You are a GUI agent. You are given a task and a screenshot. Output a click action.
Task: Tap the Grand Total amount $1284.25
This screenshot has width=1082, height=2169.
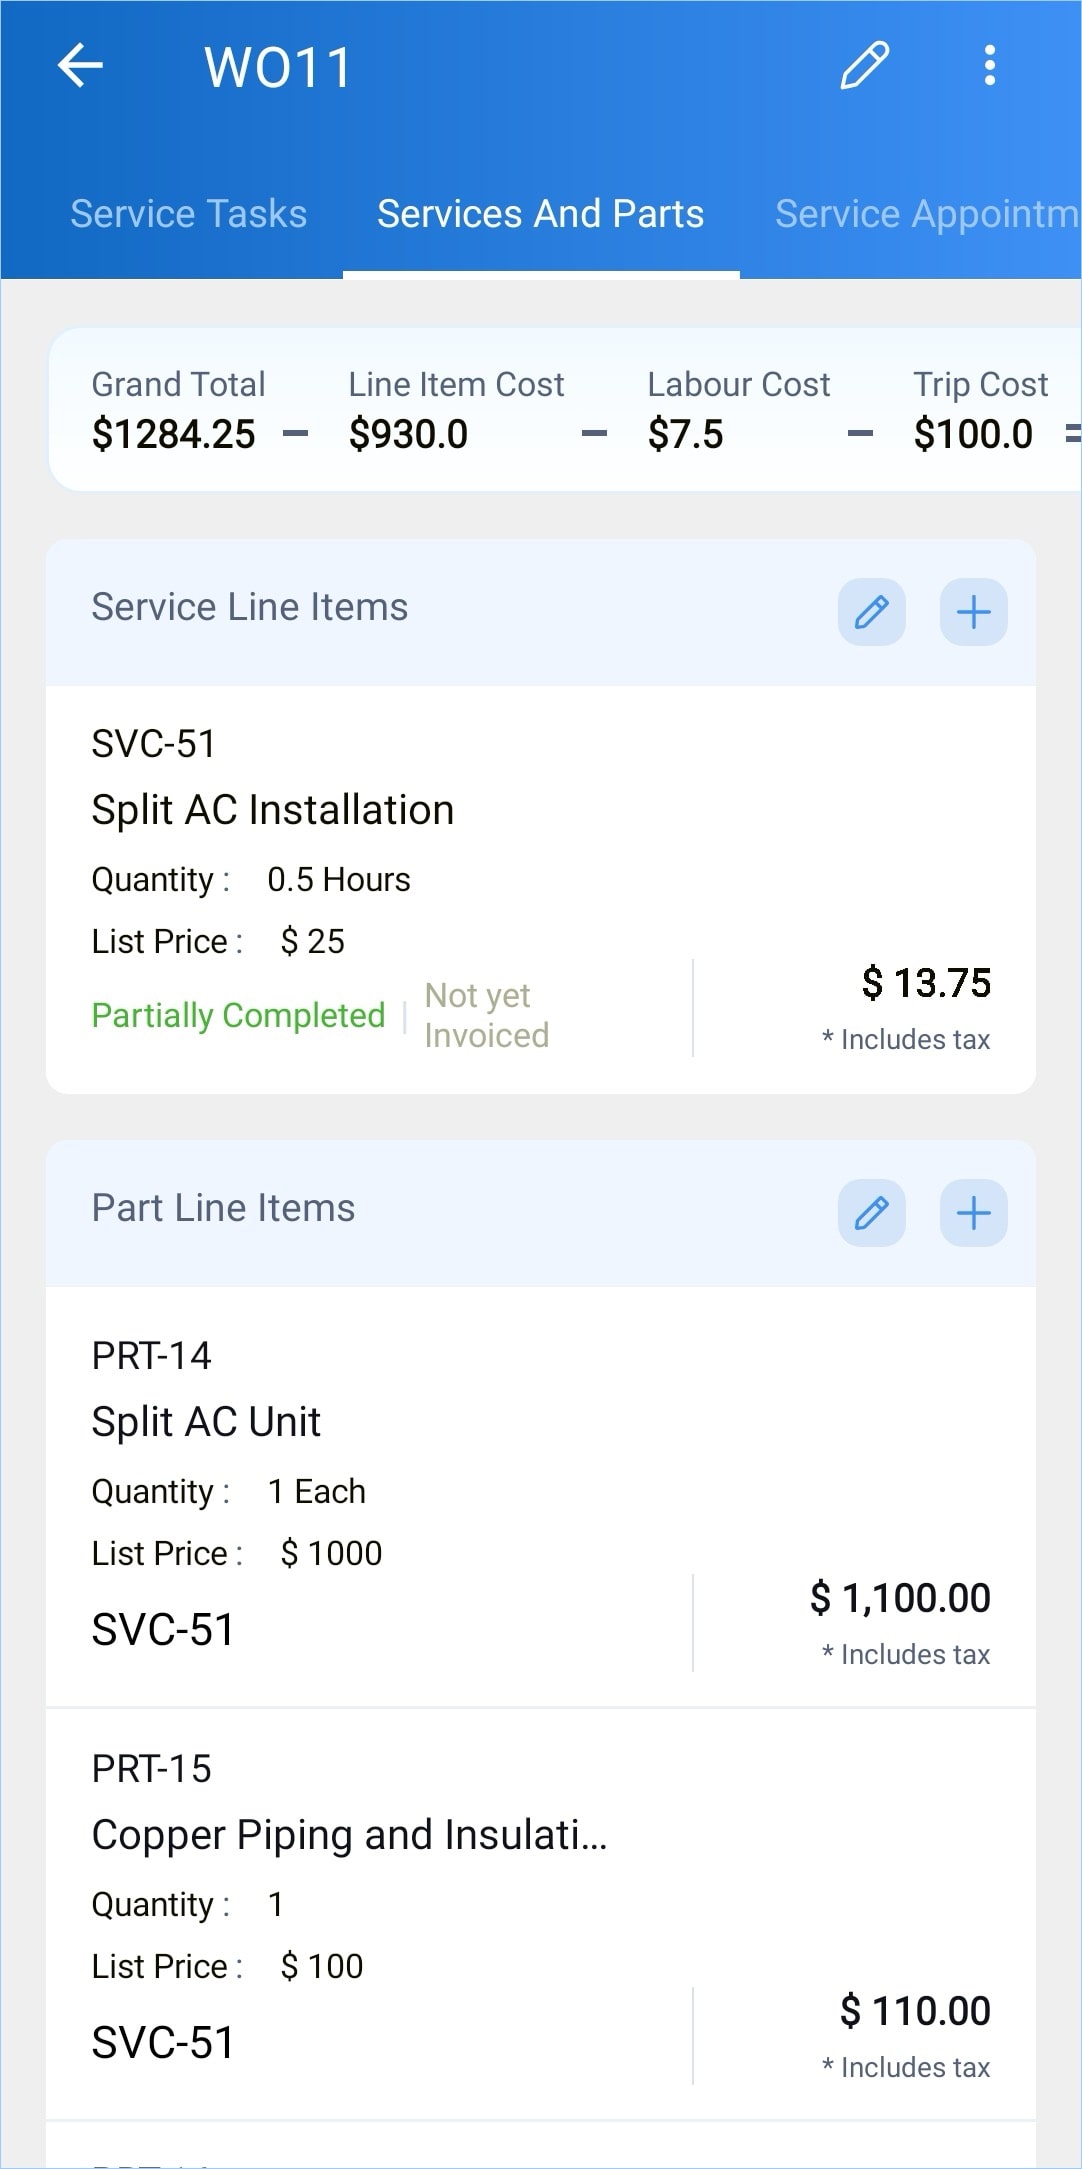[x=173, y=434]
